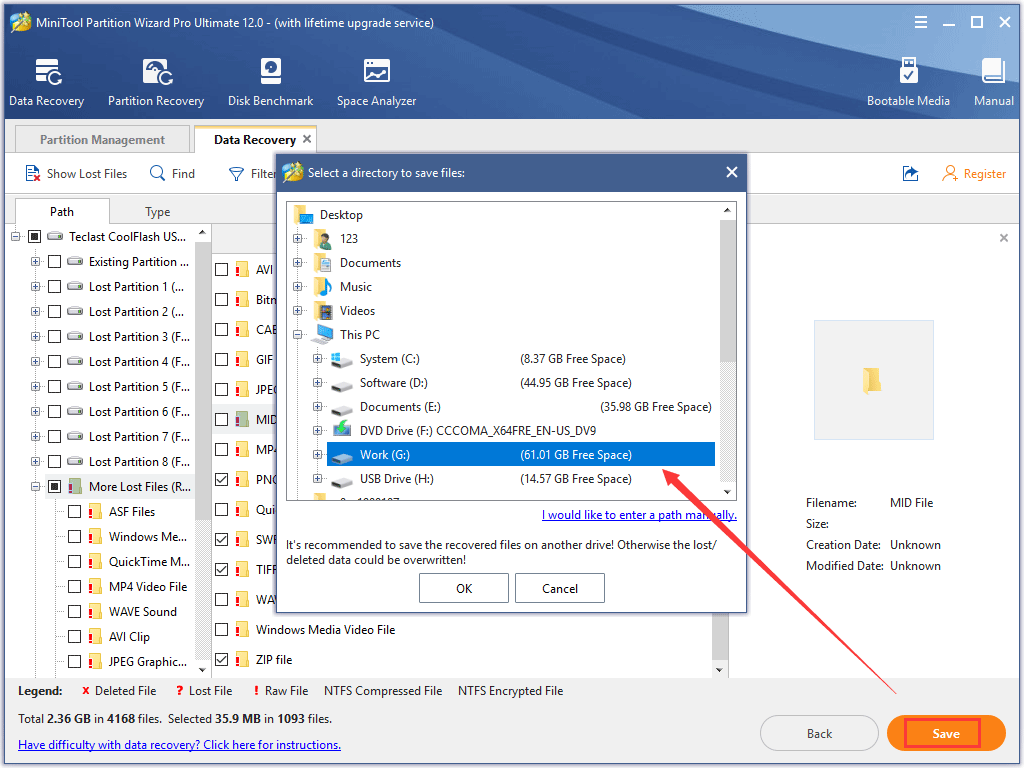Select the Videos folder
The width and height of the screenshot is (1024, 768).
tap(357, 311)
